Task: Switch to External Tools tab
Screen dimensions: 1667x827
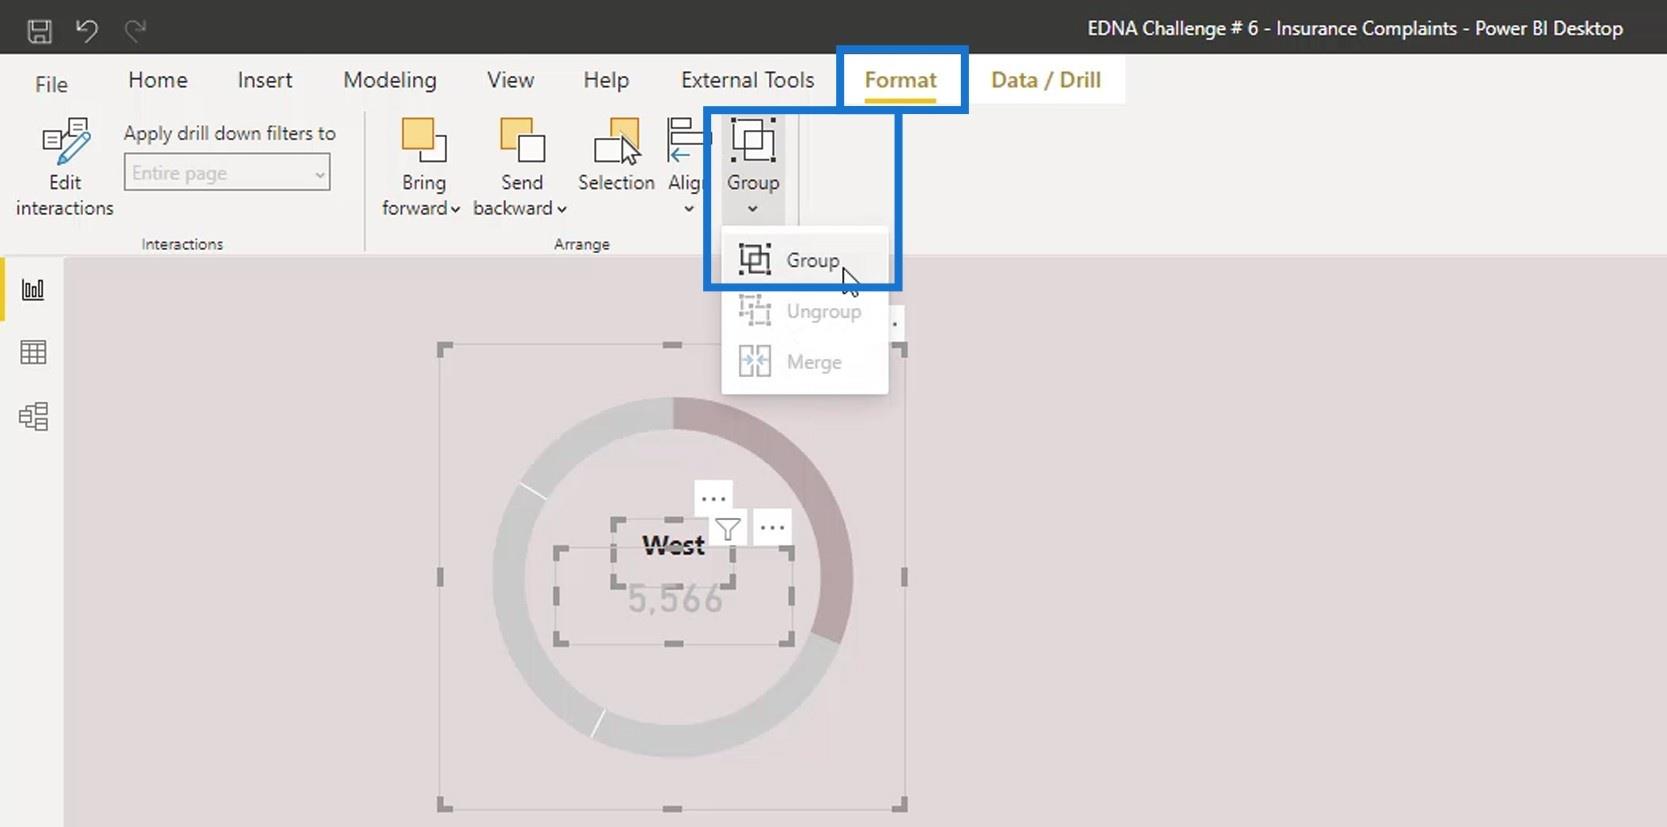Action: pyautogui.click(x=747, y=80)
